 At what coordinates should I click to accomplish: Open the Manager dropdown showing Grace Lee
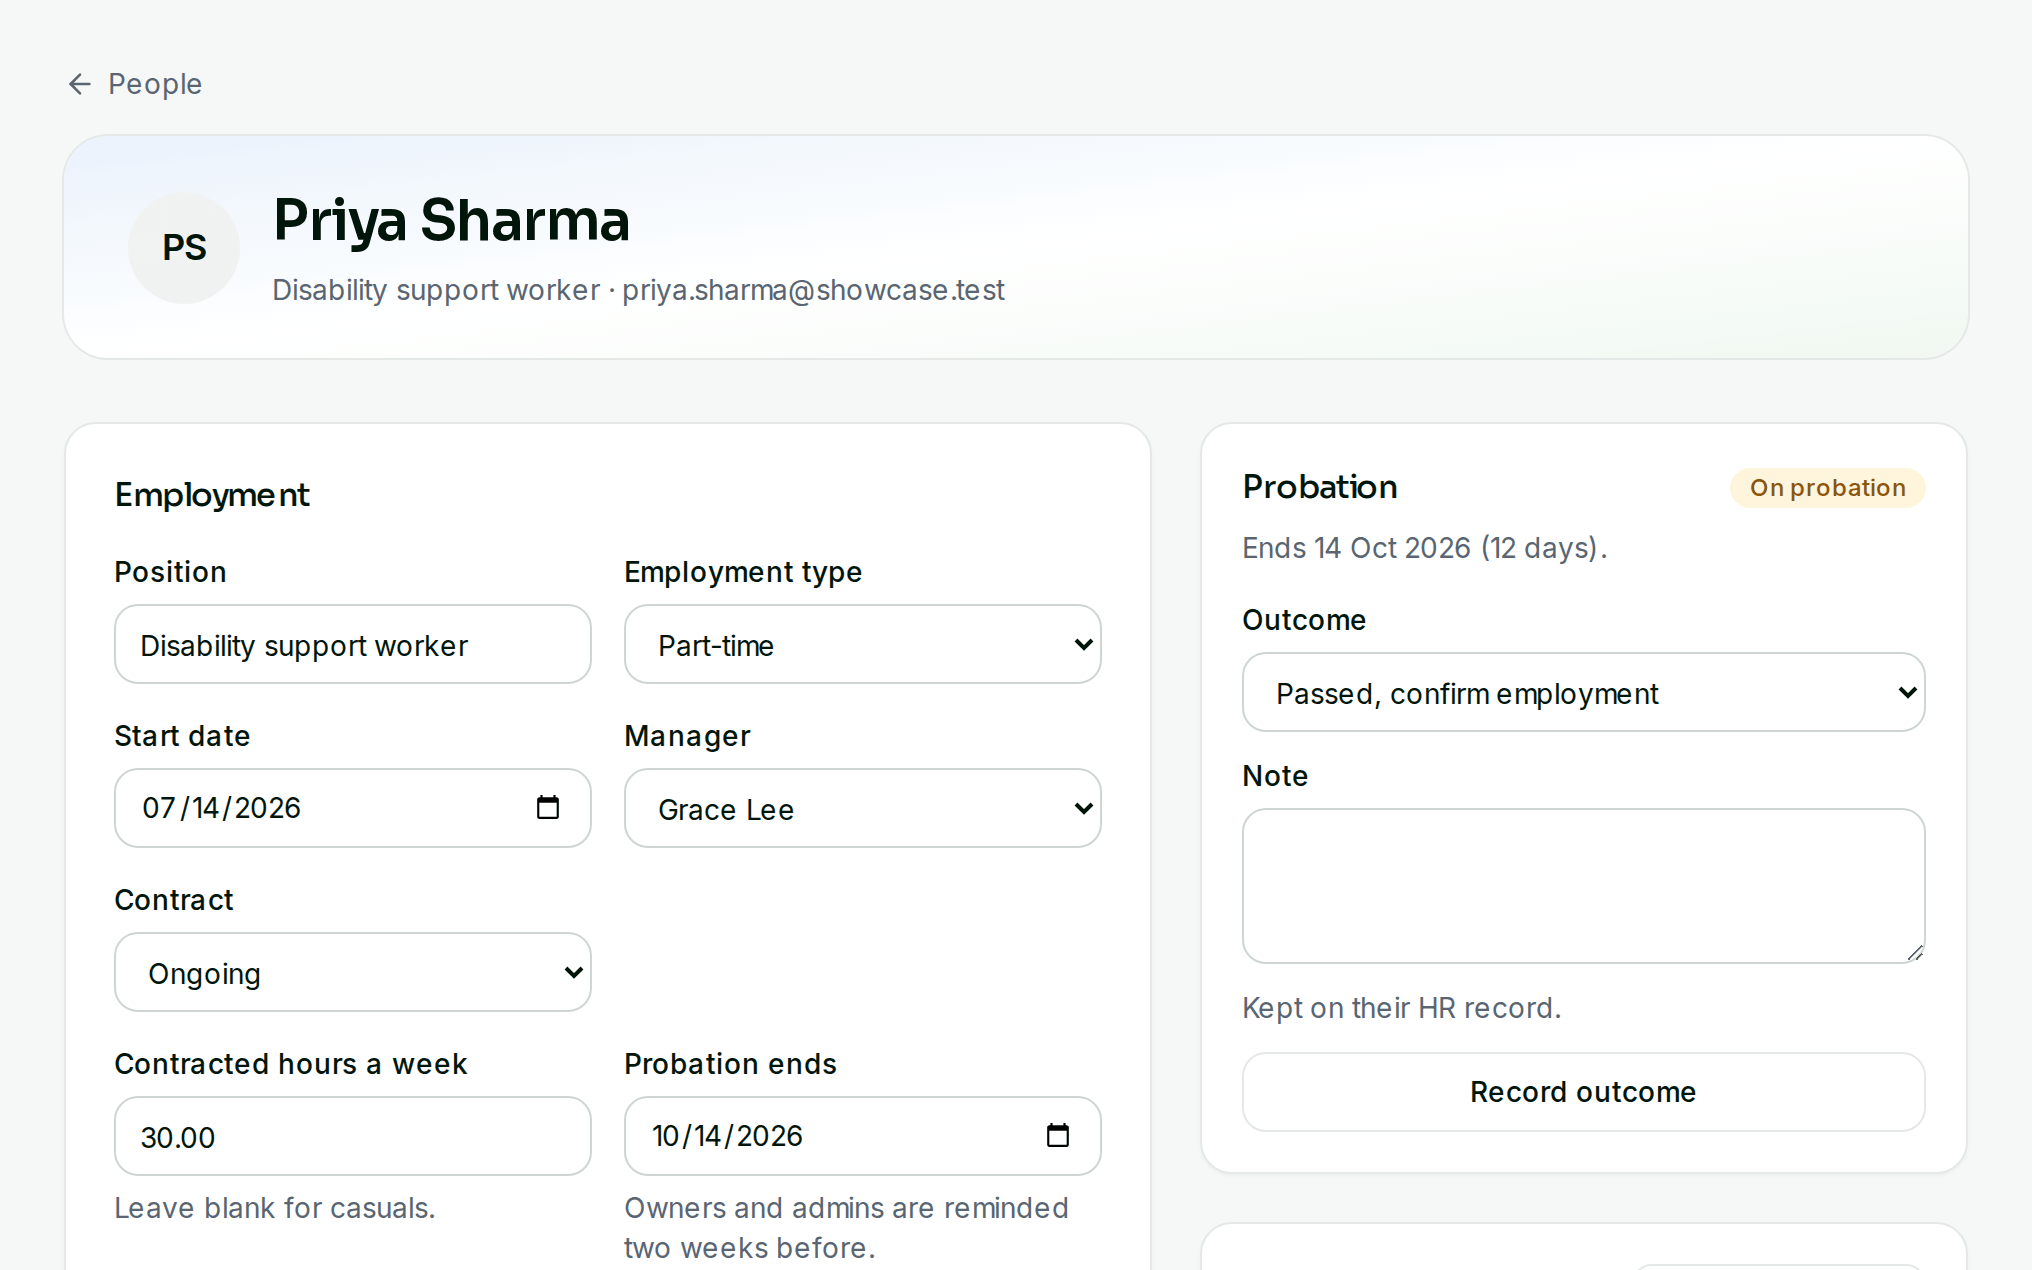coord(863,808)
